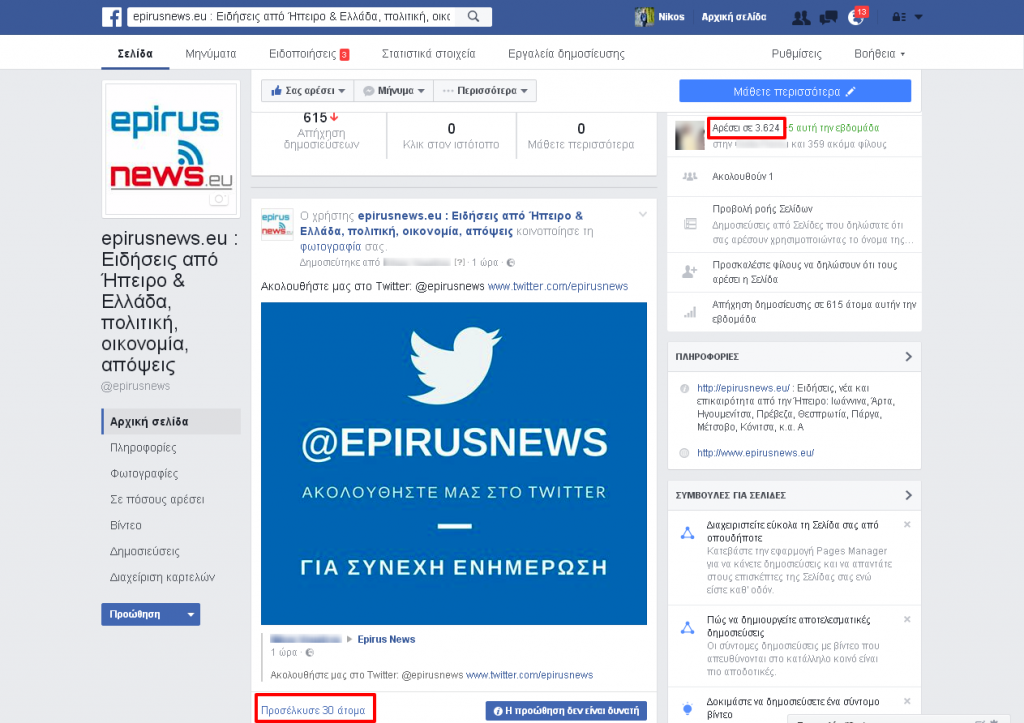Screen dimensions: 1024x723
Task: Click the @epirusnews handle under page title
Action: 136,386
